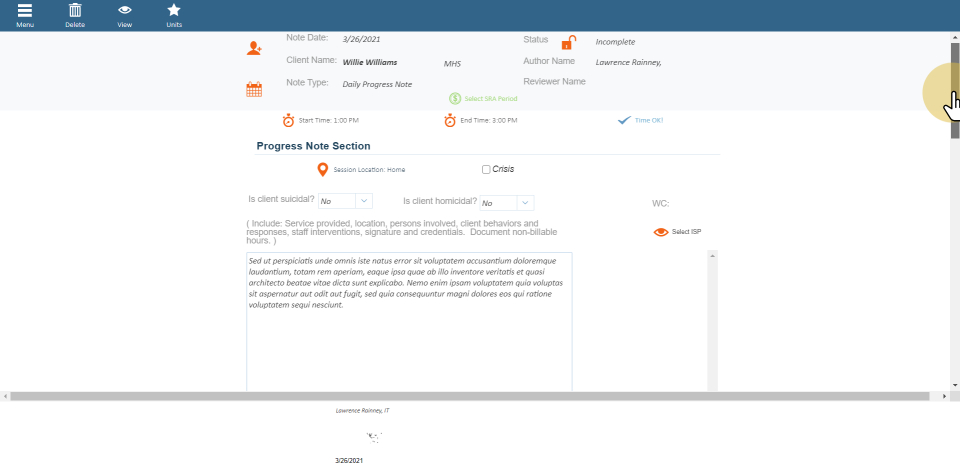960x469 pixels.
Task: Click the Delete trash can icon
Action: click(74, 11)
